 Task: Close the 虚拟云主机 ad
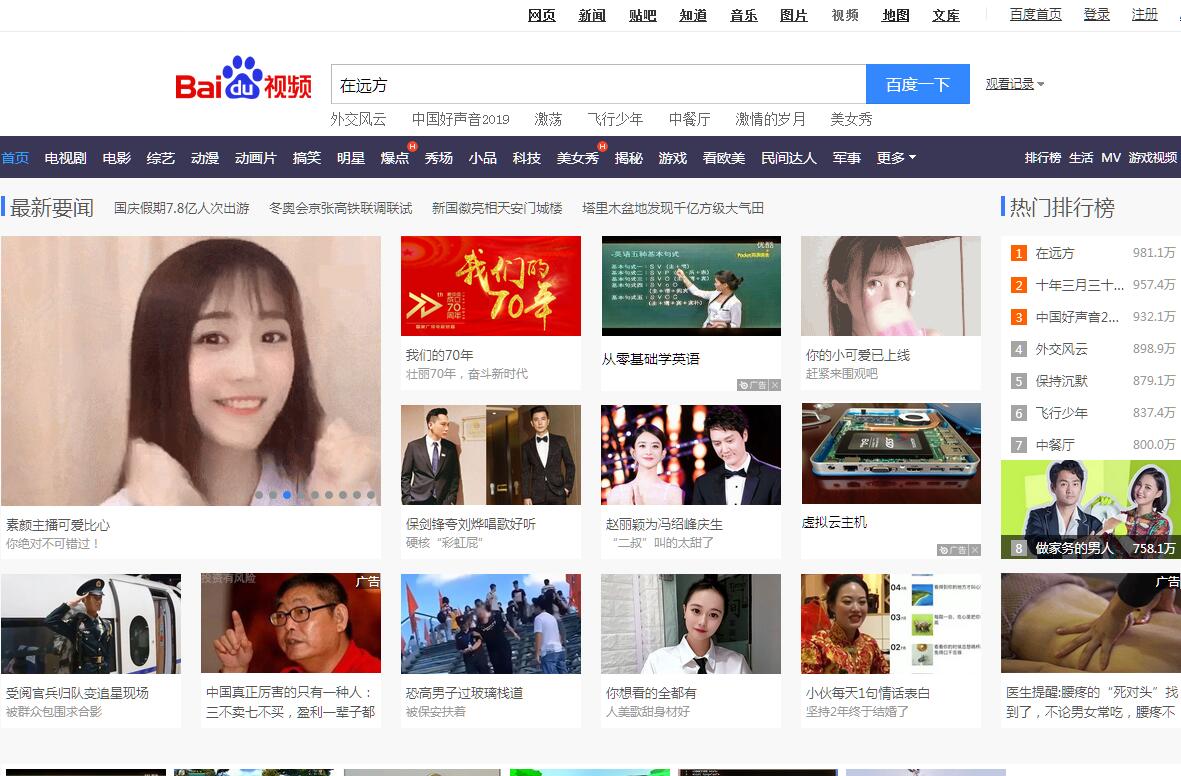(x=975, y=550)
